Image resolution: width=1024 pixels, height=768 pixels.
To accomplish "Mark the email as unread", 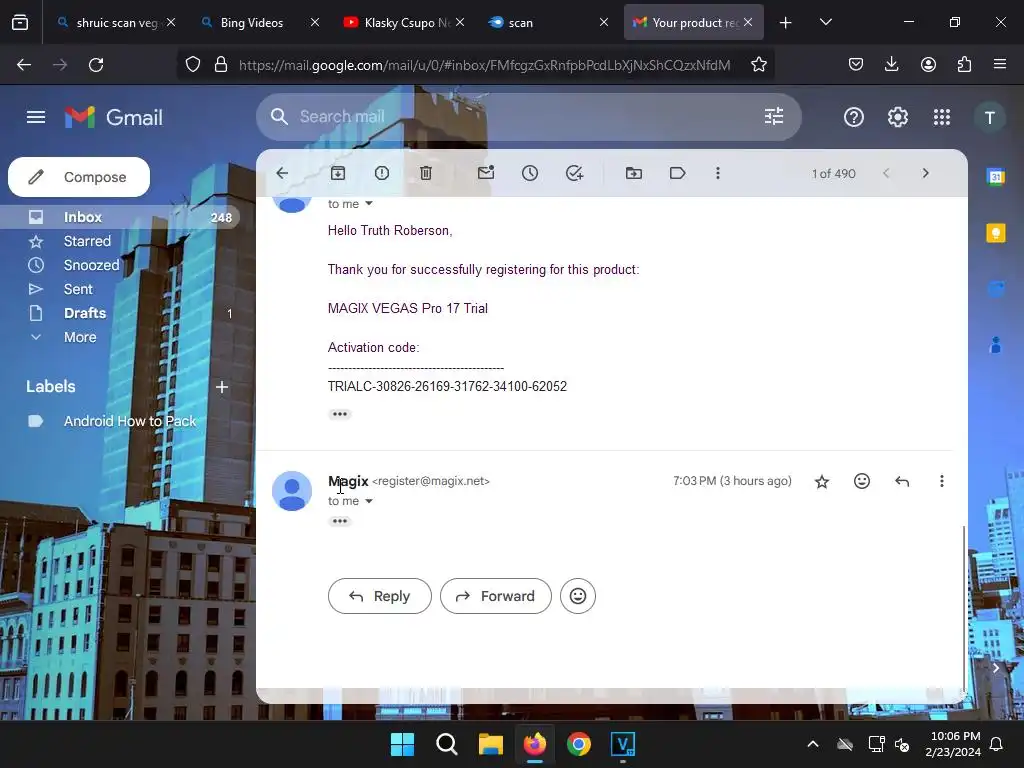I will [486, 173].
